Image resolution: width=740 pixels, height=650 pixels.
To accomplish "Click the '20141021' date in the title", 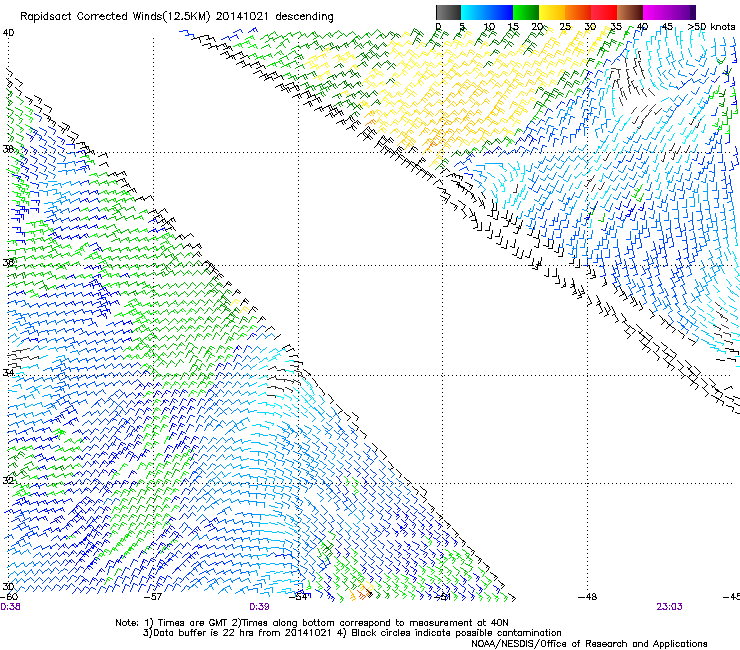I will pos(242,17).
